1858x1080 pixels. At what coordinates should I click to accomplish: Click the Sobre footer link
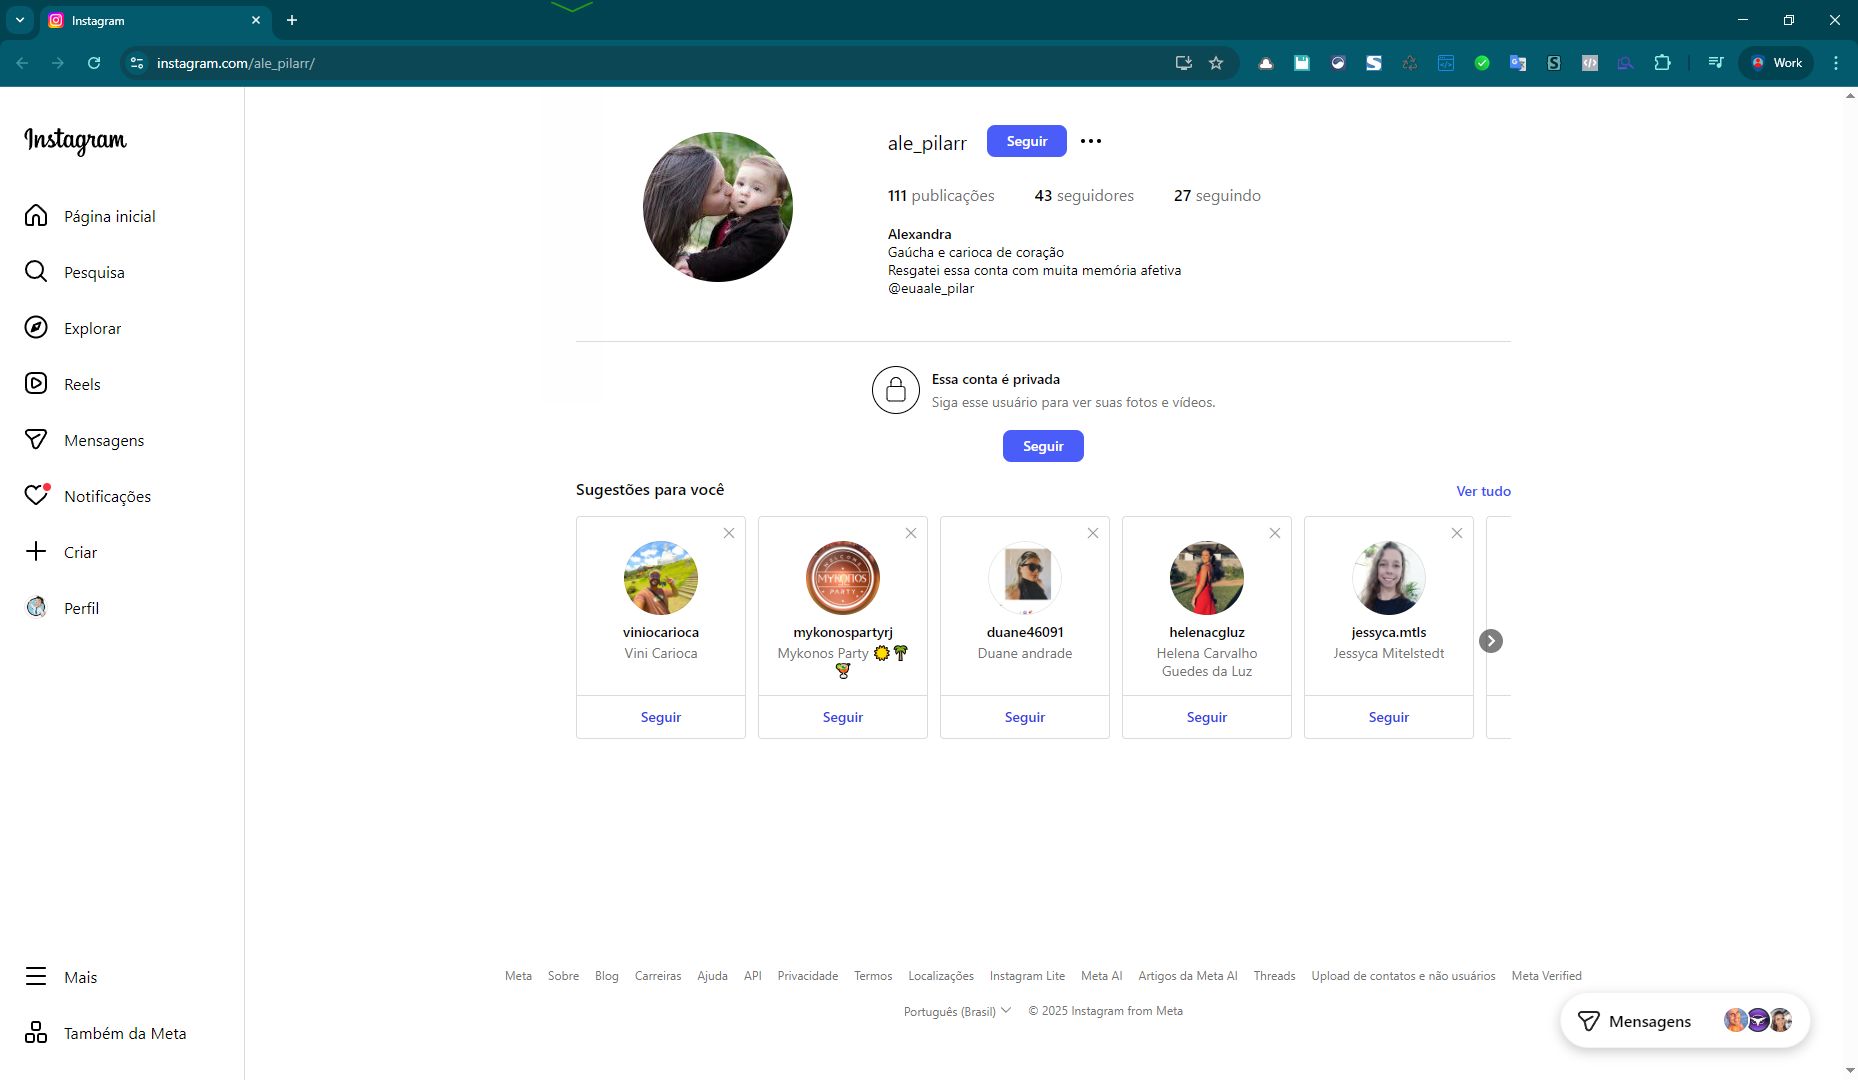point(563,976)
